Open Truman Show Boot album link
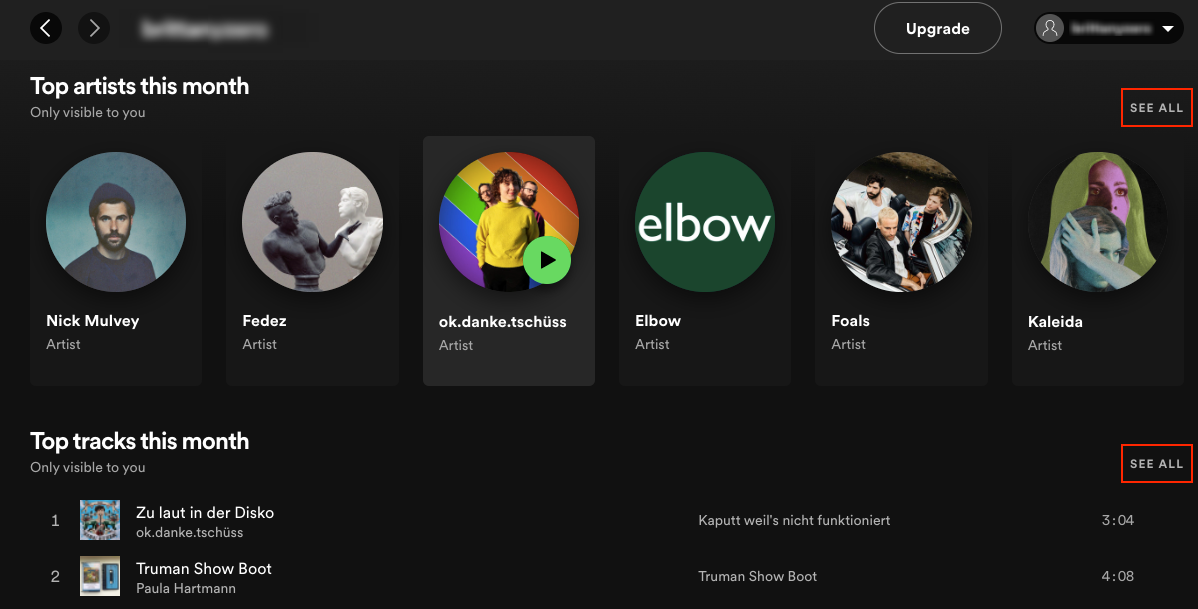Viewport: 1198px width, 609px height. tap(757, 576)
